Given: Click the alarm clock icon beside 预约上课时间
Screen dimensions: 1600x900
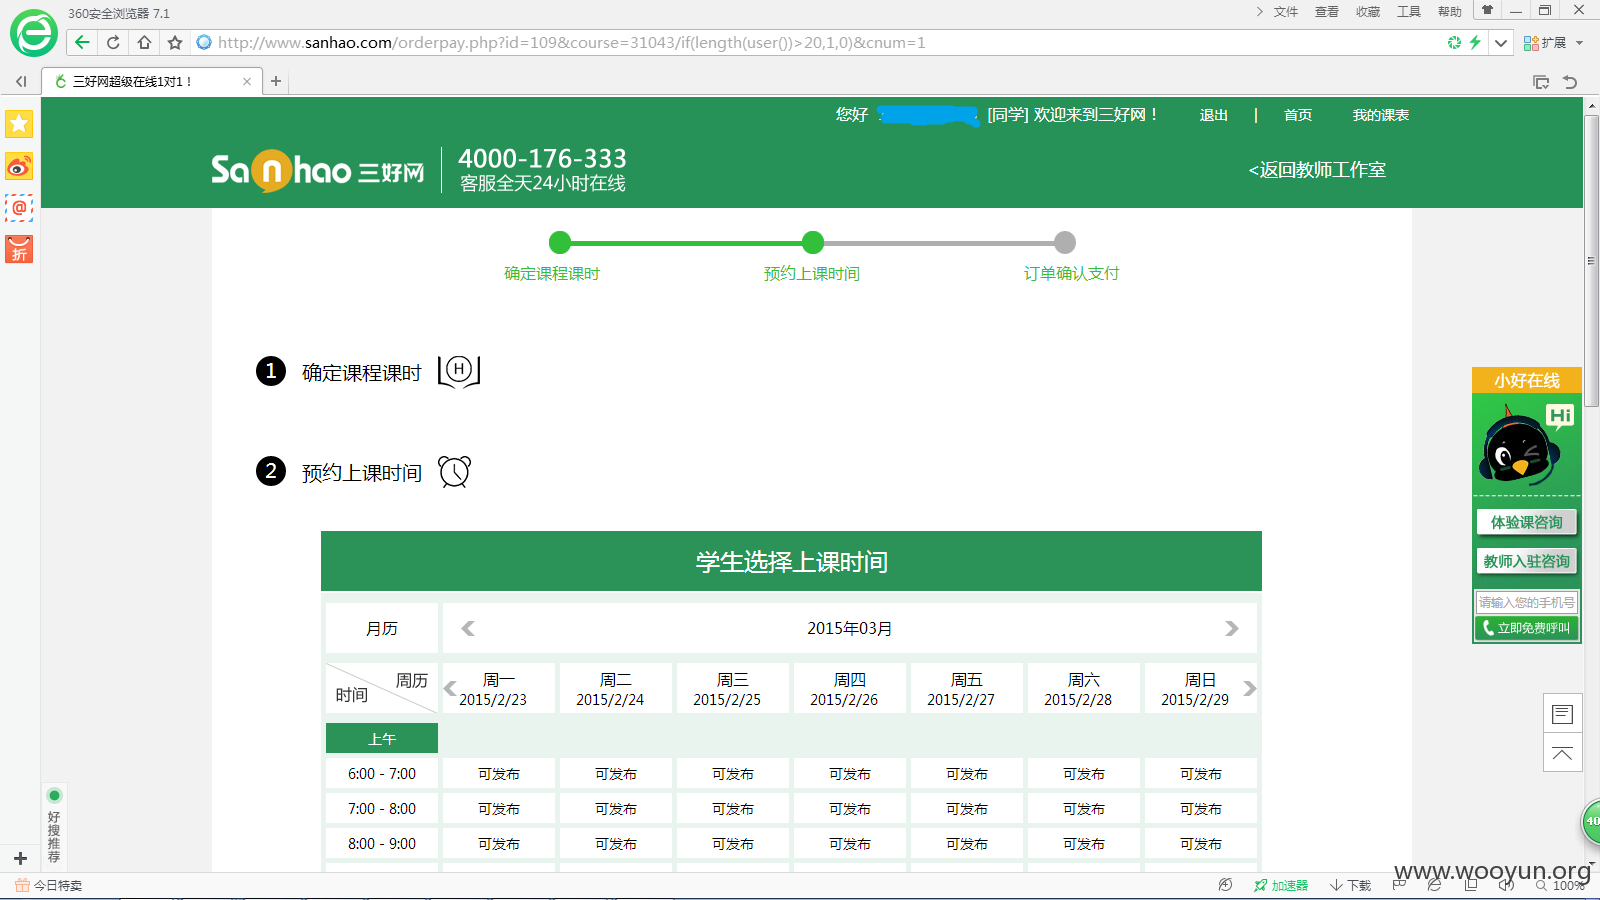Looking at the screenshot, I should coord(454,471).
